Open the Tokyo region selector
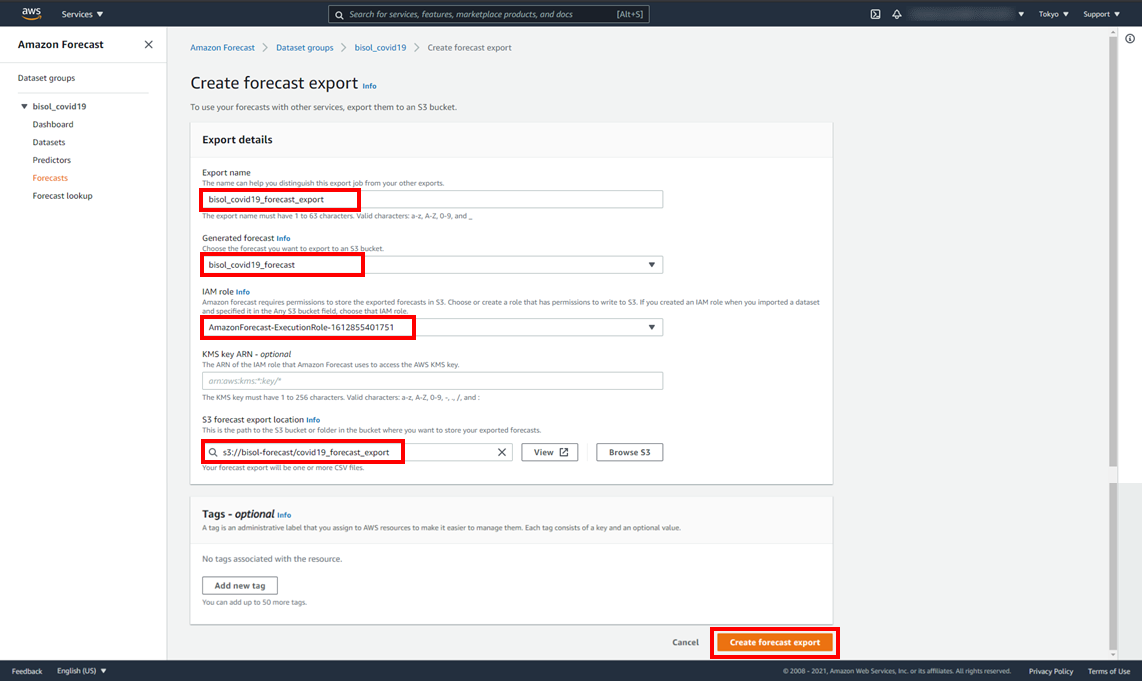1142x681 pixels. coord(1053,14)
